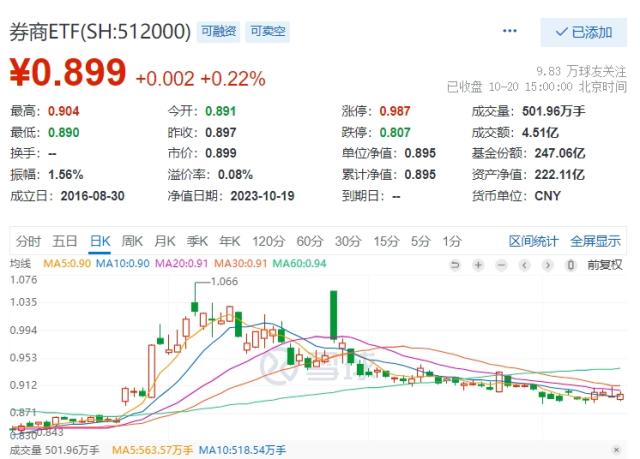Click the volume MA5:563.57万手 label
Screen dimensions: 640x459
(152, 450)
